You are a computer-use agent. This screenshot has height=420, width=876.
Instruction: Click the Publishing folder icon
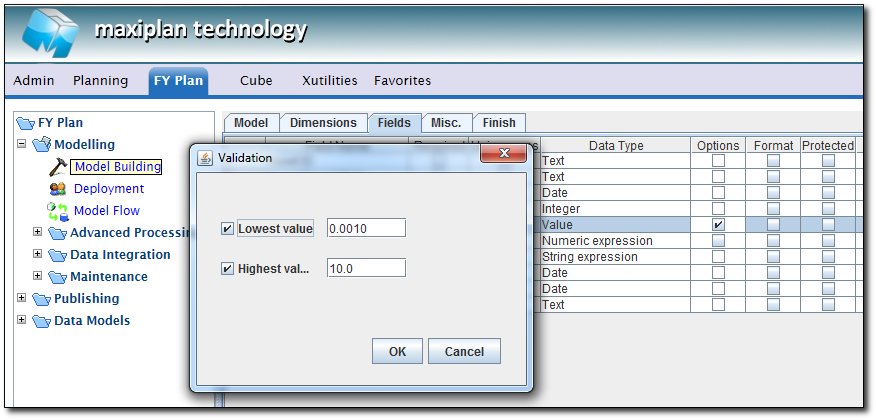click(42, 299)
